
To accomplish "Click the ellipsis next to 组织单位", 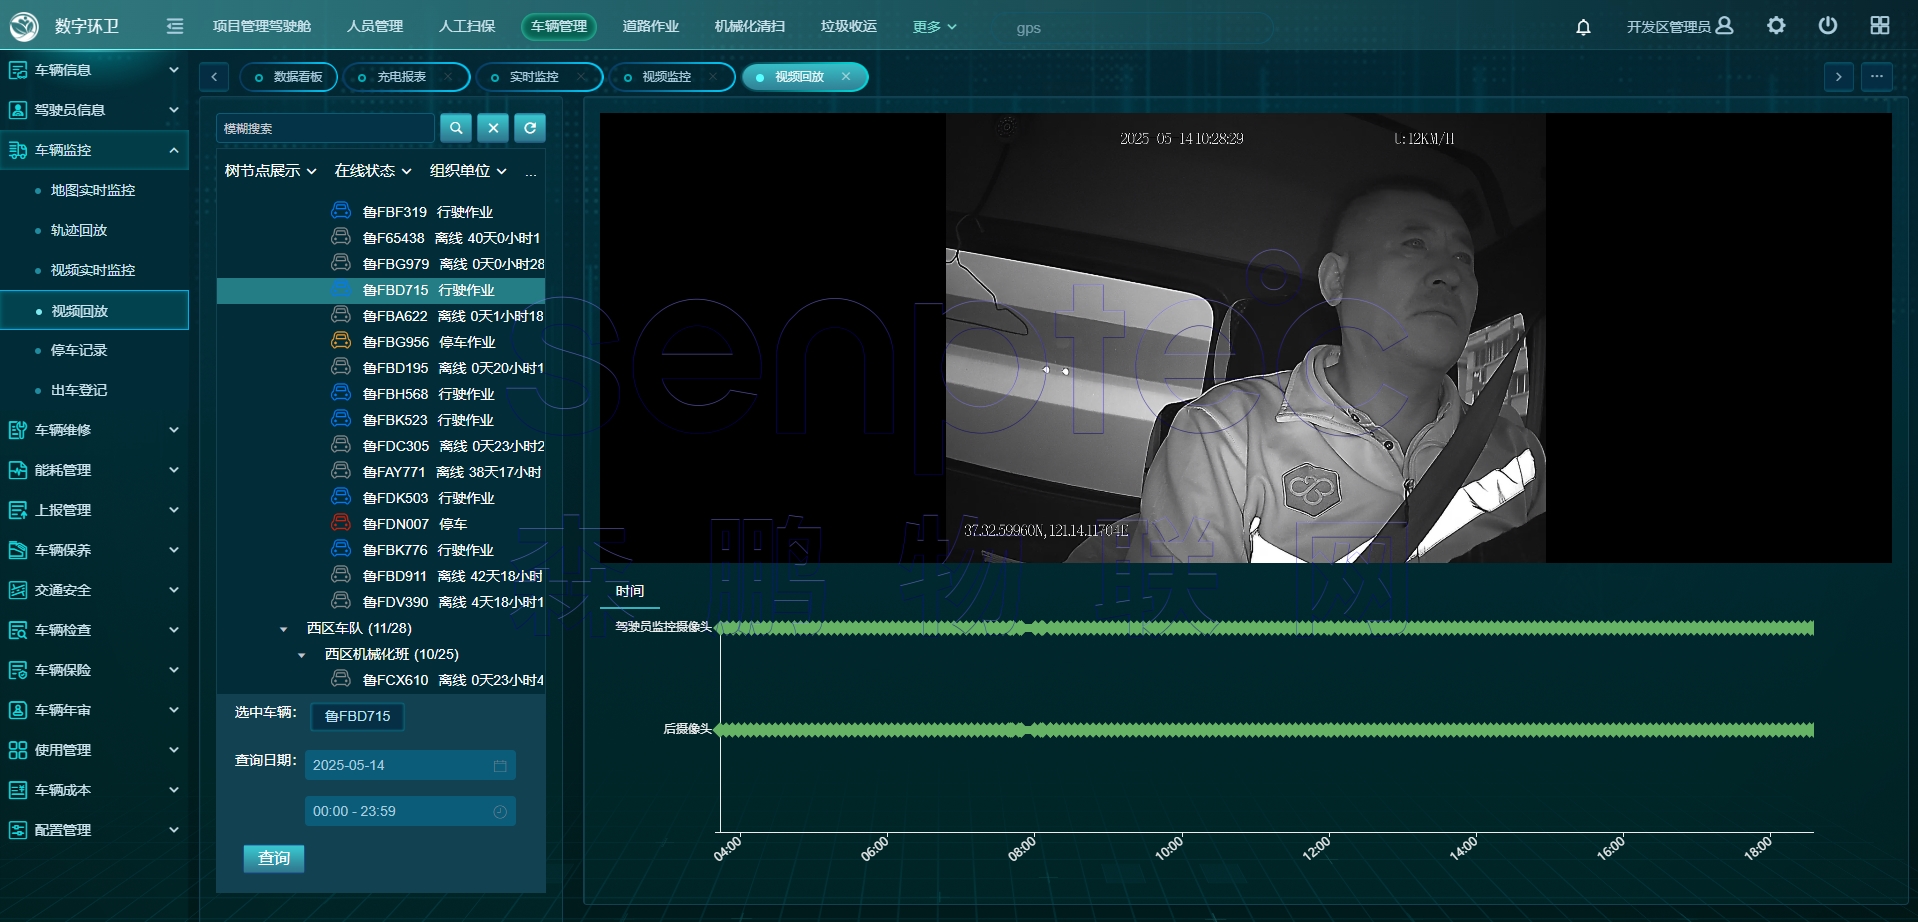I will coord(531,173).
